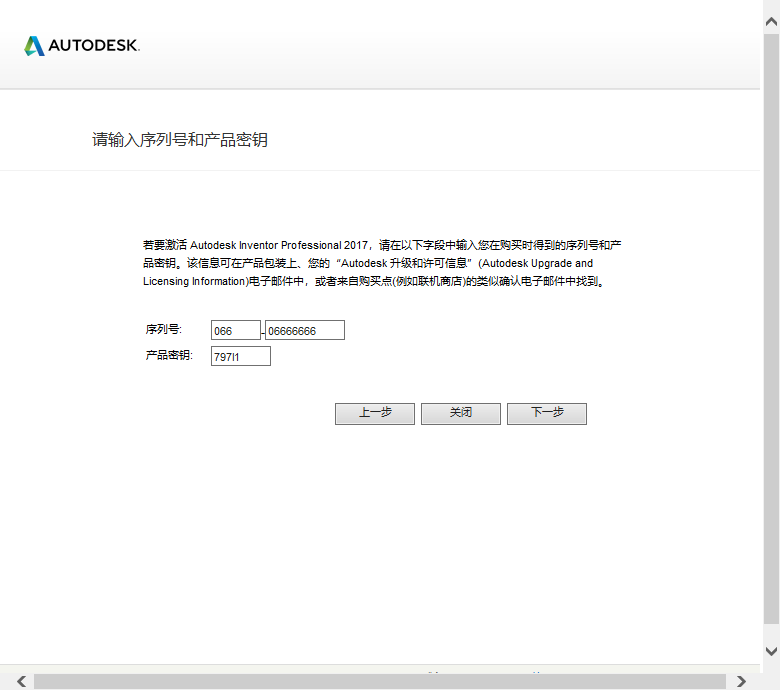Click the 产品密钥 label
The image size is (780, 690).
click(169, 355)
